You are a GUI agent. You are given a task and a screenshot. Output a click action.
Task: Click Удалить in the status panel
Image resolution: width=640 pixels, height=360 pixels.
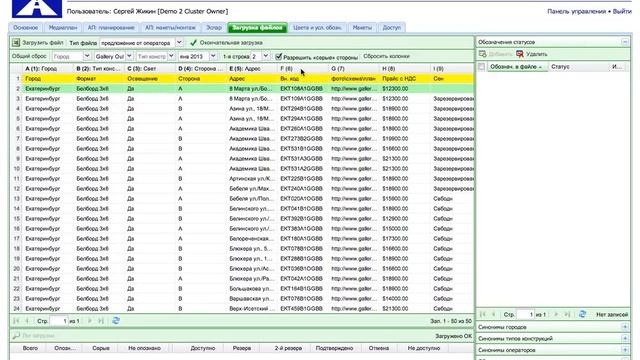tap(532, 54)
